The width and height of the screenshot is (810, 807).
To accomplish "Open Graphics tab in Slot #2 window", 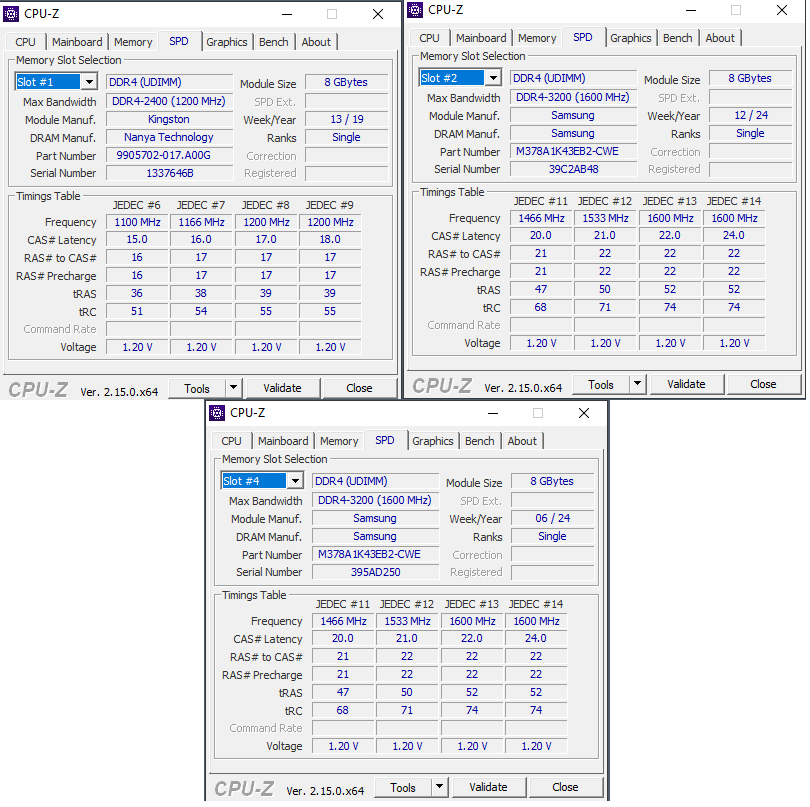I will click(x=631, y=38).
